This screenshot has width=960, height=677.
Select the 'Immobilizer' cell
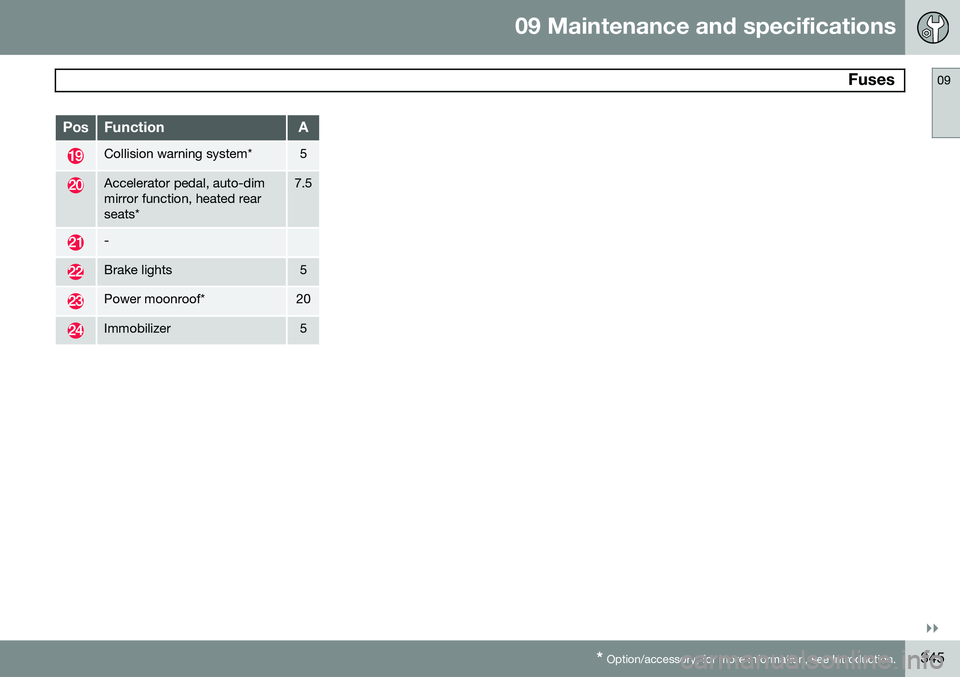pos(192,330)
